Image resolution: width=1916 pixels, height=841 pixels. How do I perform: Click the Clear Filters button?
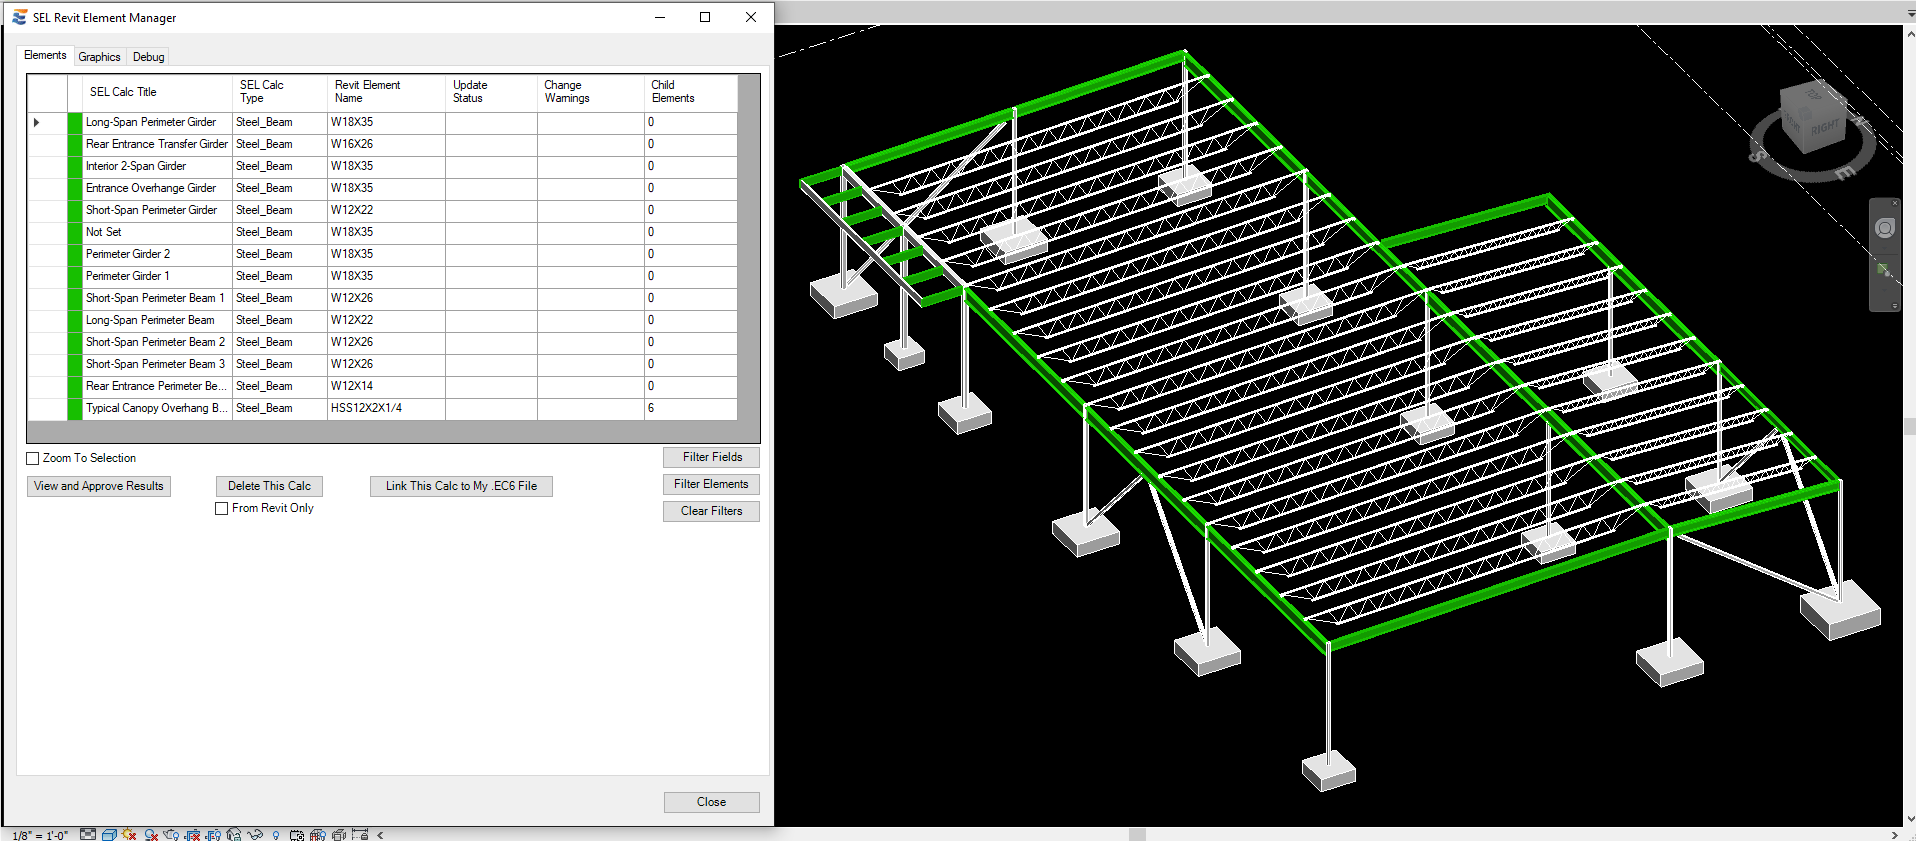pos(711,511)
